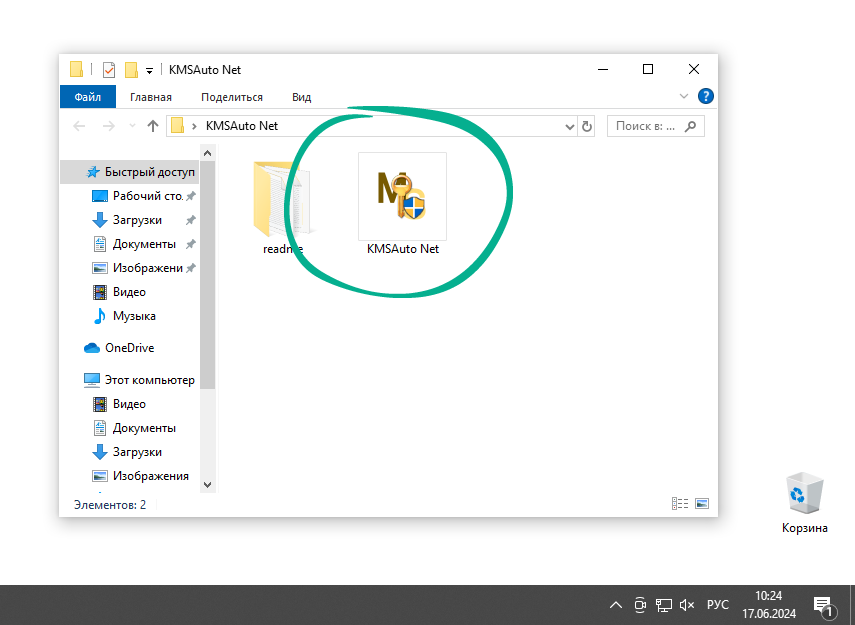The height and width of the screenshot is (625, 855).
Task: Open the Корзина recycle bin on desktop
Action: [804, 503]
